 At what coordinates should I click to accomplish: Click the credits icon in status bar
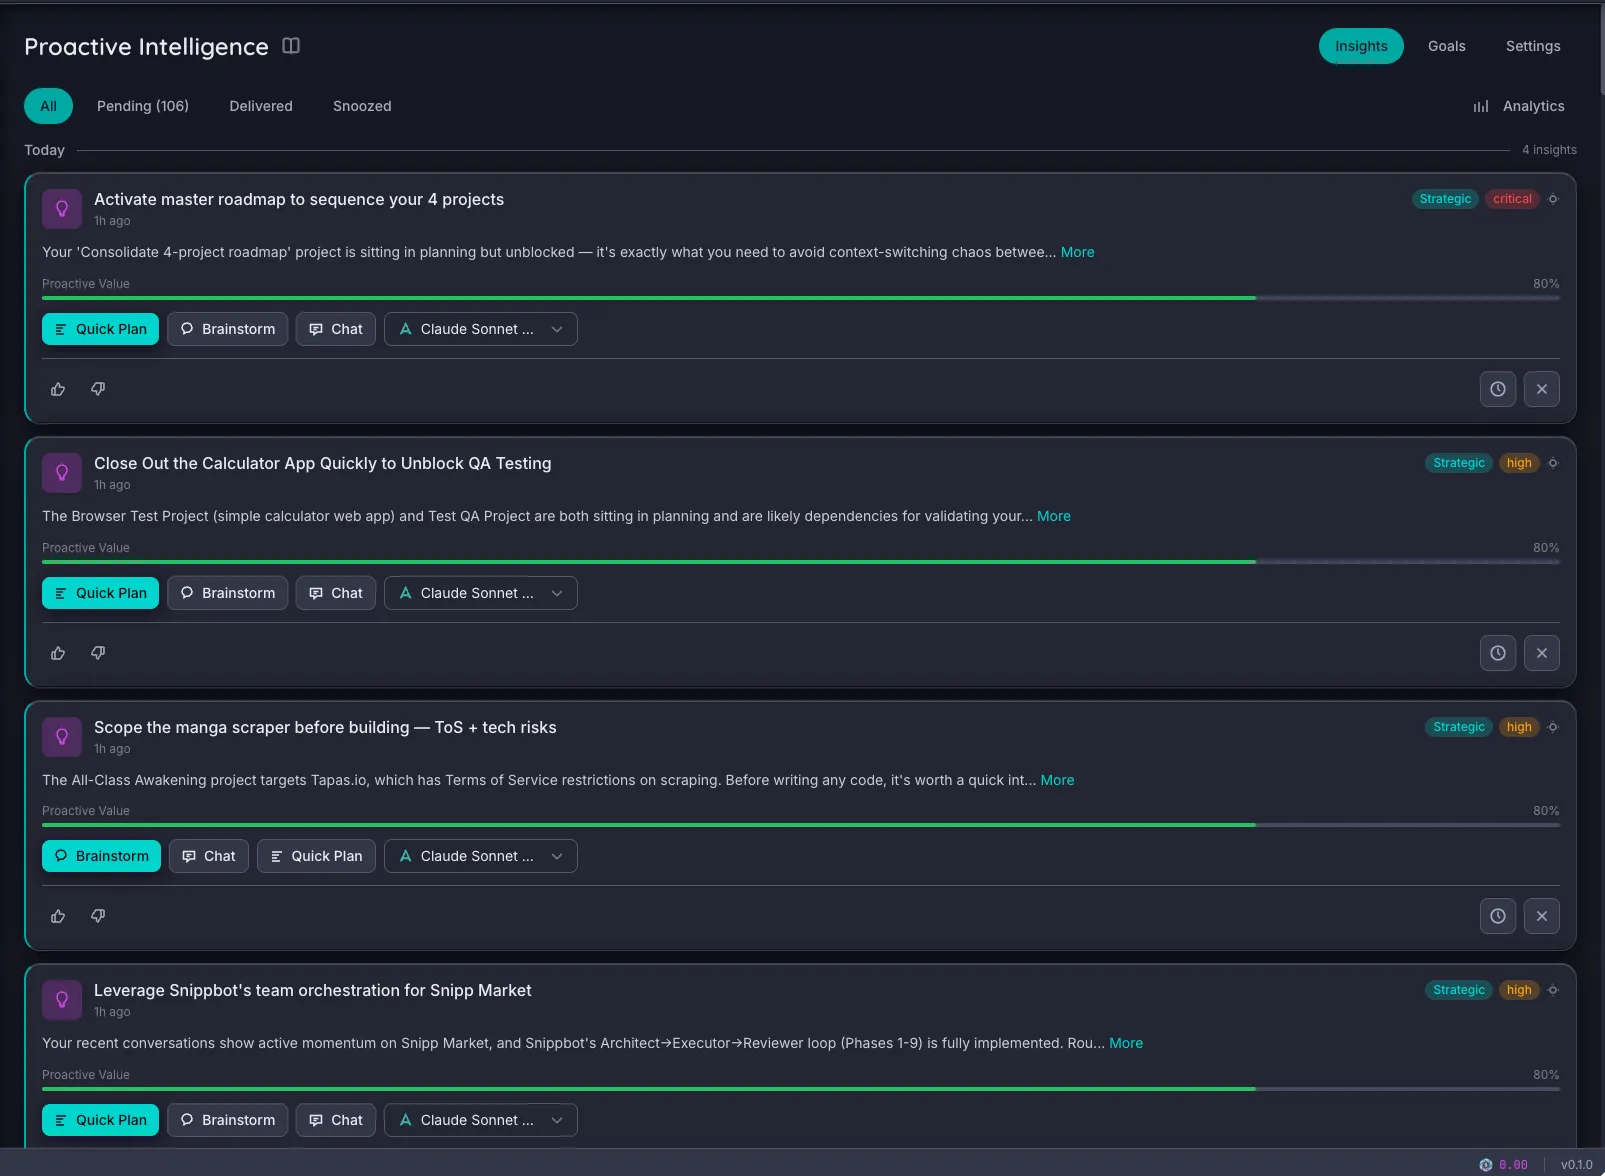[1486, 1165]
